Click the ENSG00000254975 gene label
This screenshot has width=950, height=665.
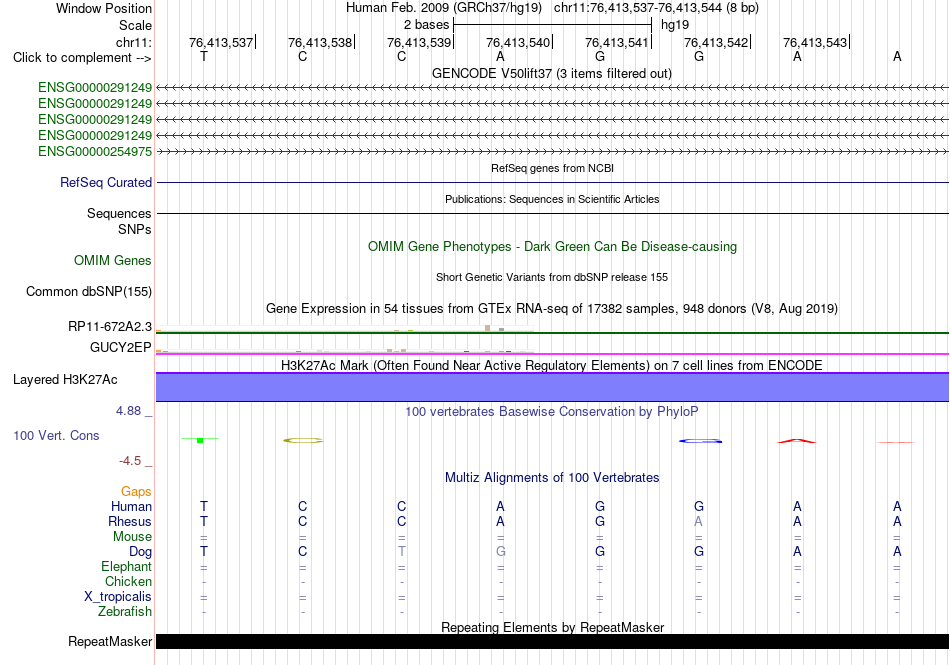(x=95, y=151)
